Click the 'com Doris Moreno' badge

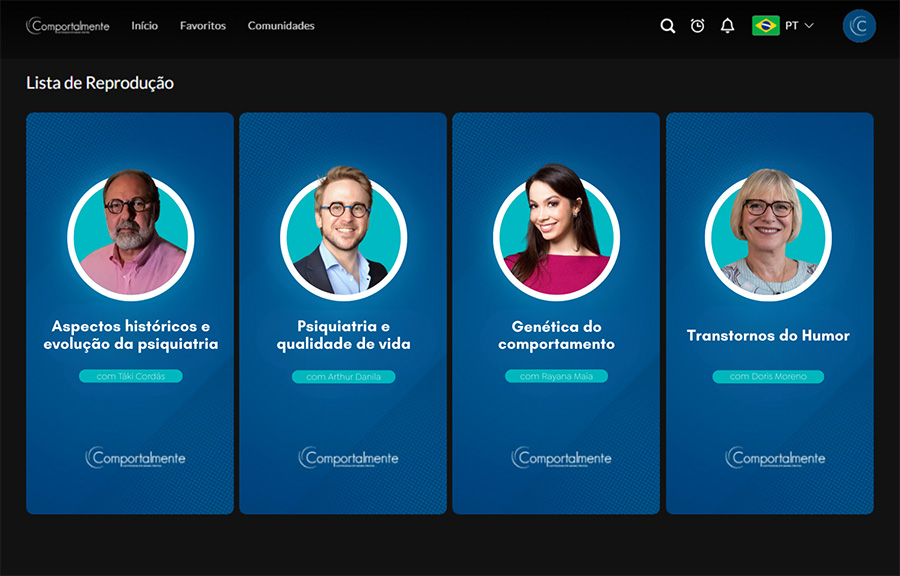coord(768,377)
